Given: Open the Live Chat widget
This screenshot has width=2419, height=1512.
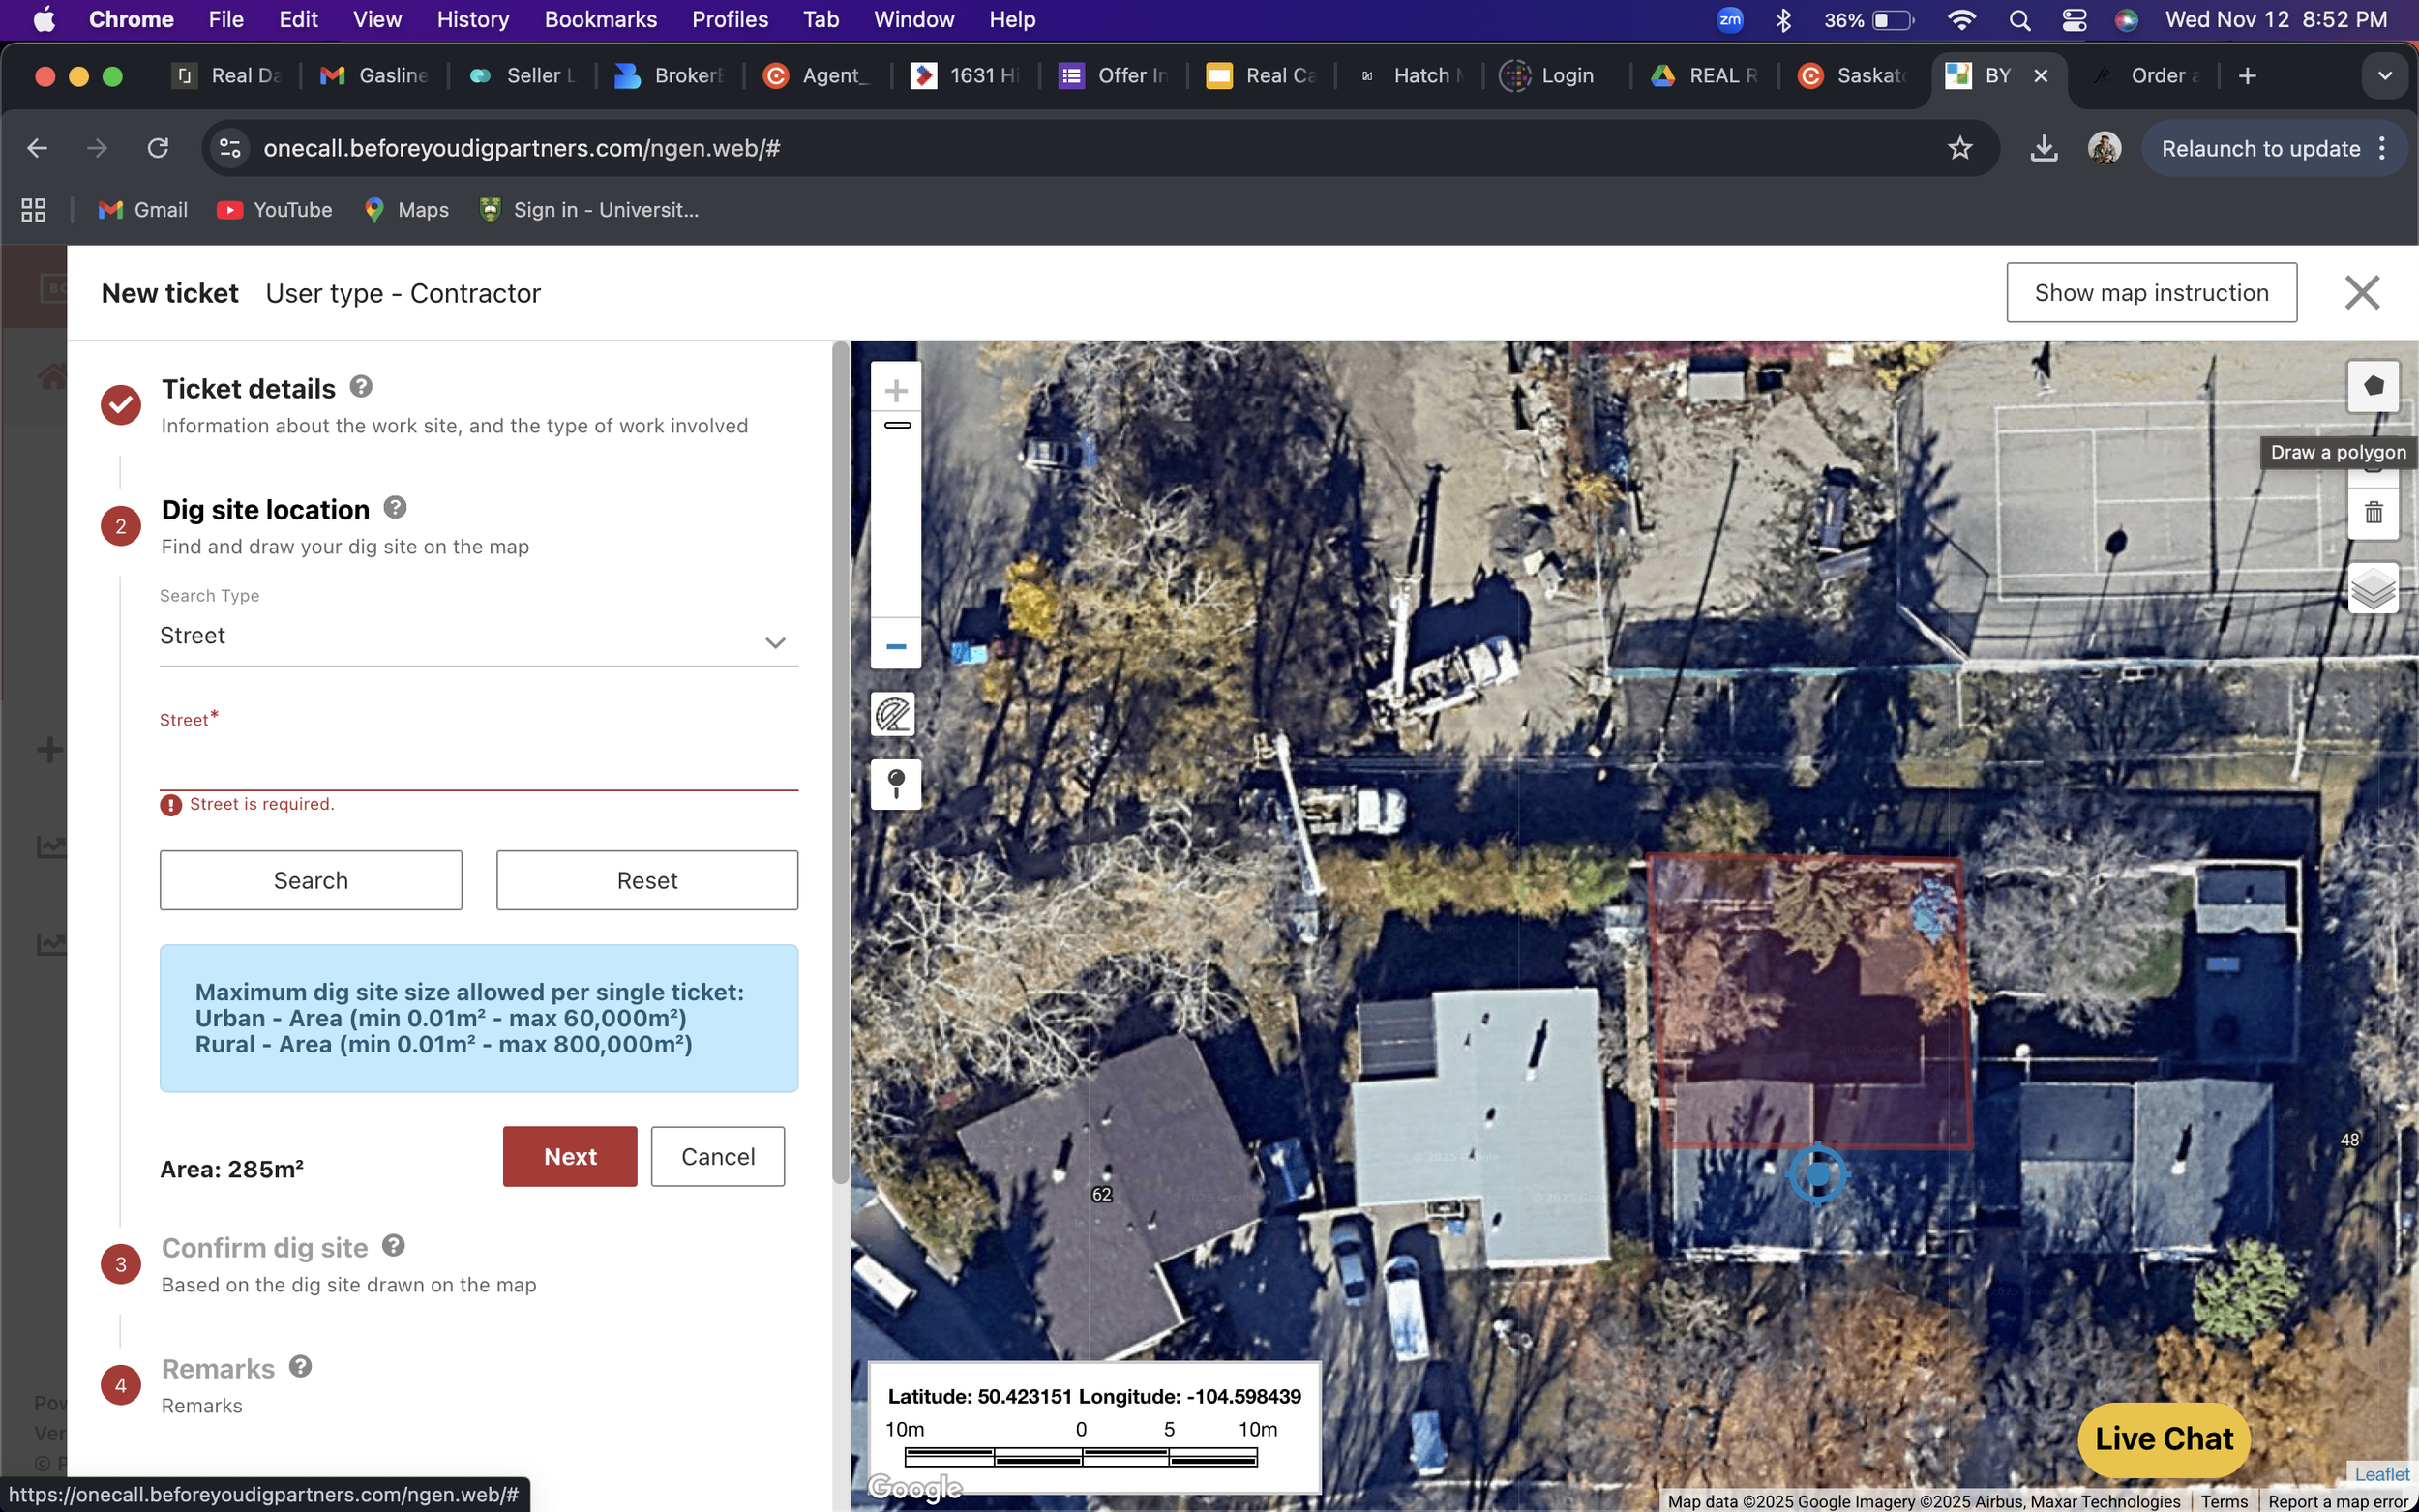Looking at the screenshot, I should tap(2162, 1438).
